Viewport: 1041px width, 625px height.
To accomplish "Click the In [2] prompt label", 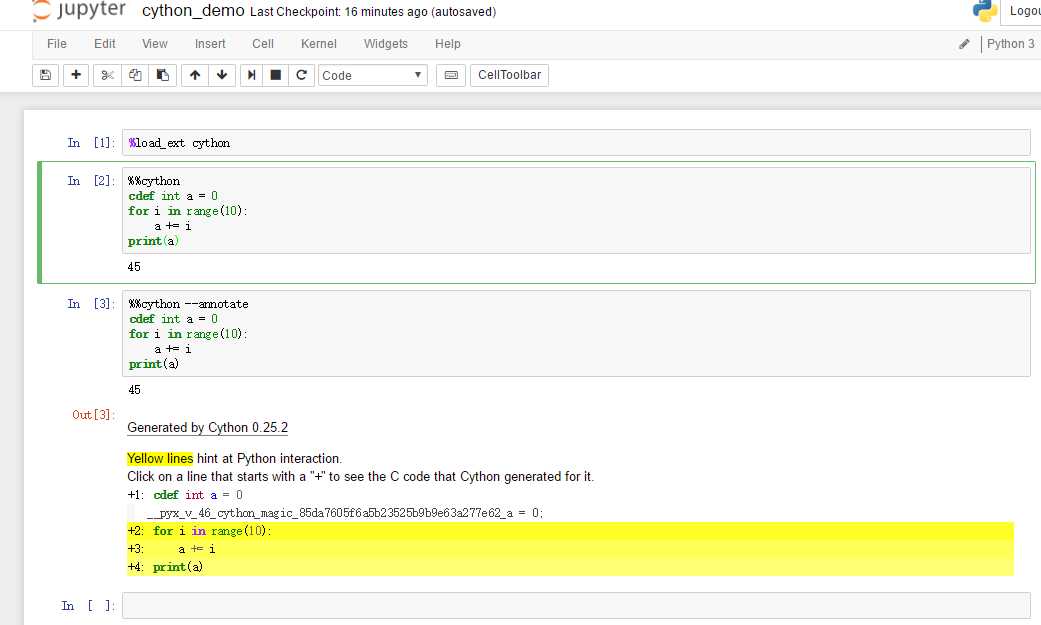I will pyautogui.click(x=91, y=181).
